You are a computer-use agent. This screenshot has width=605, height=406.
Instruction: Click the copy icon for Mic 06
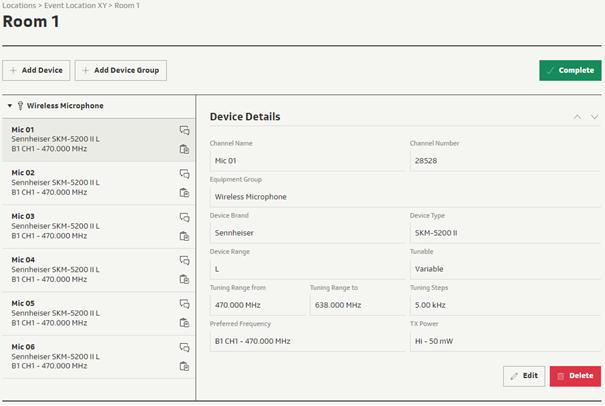184,367
